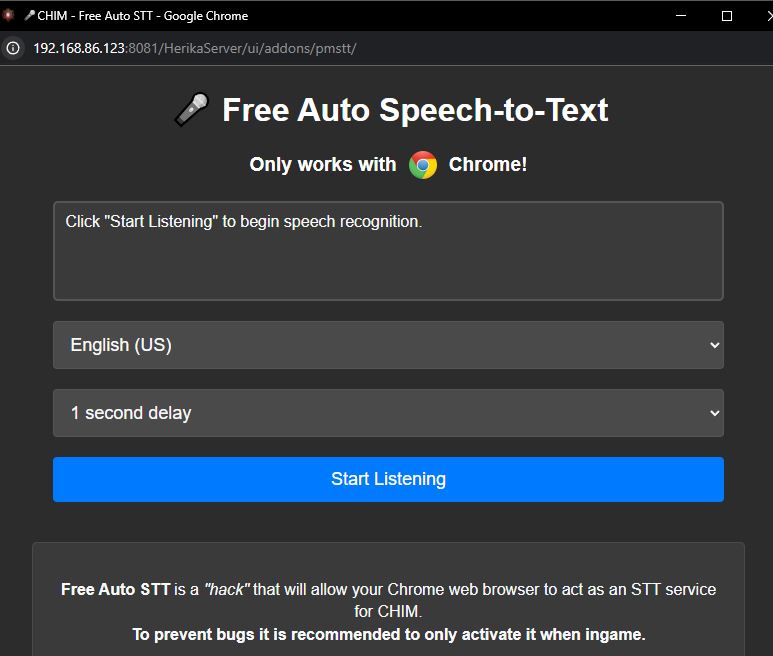Click the "Chrome!" text

point(488,165)
